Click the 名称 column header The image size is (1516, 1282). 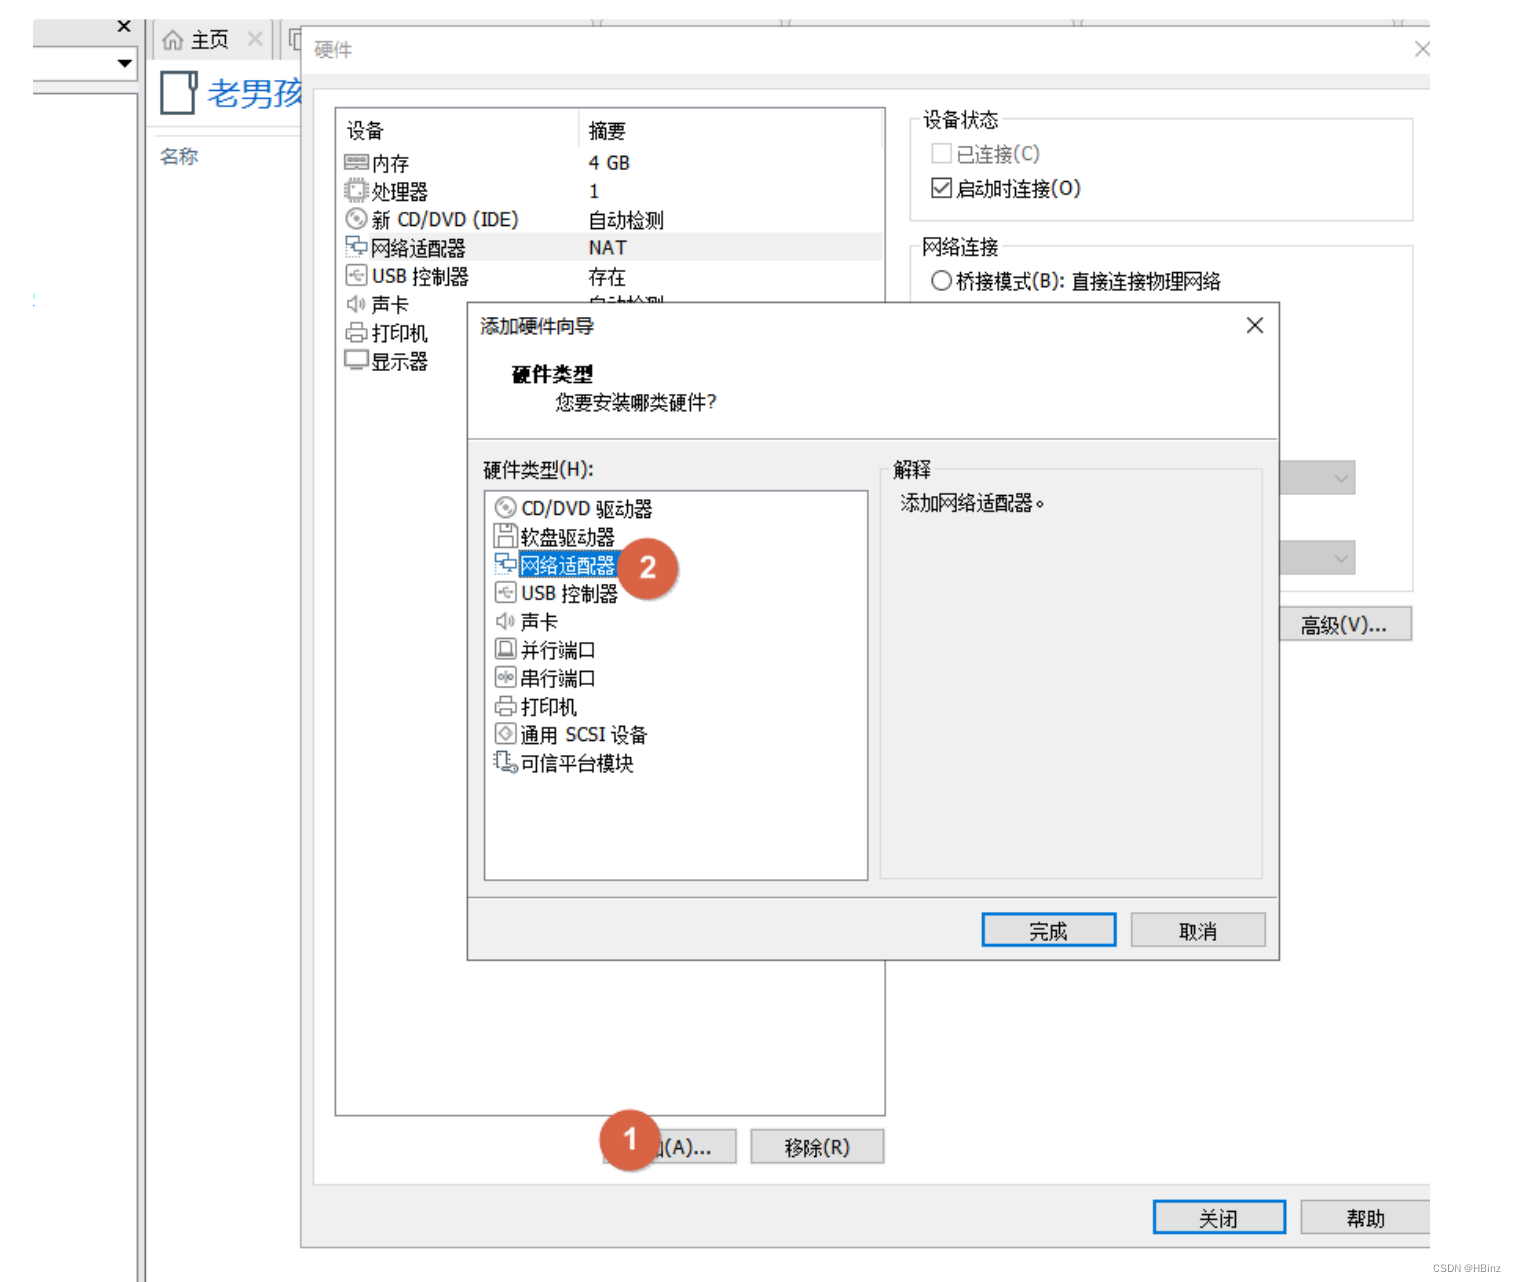point(179,156)
